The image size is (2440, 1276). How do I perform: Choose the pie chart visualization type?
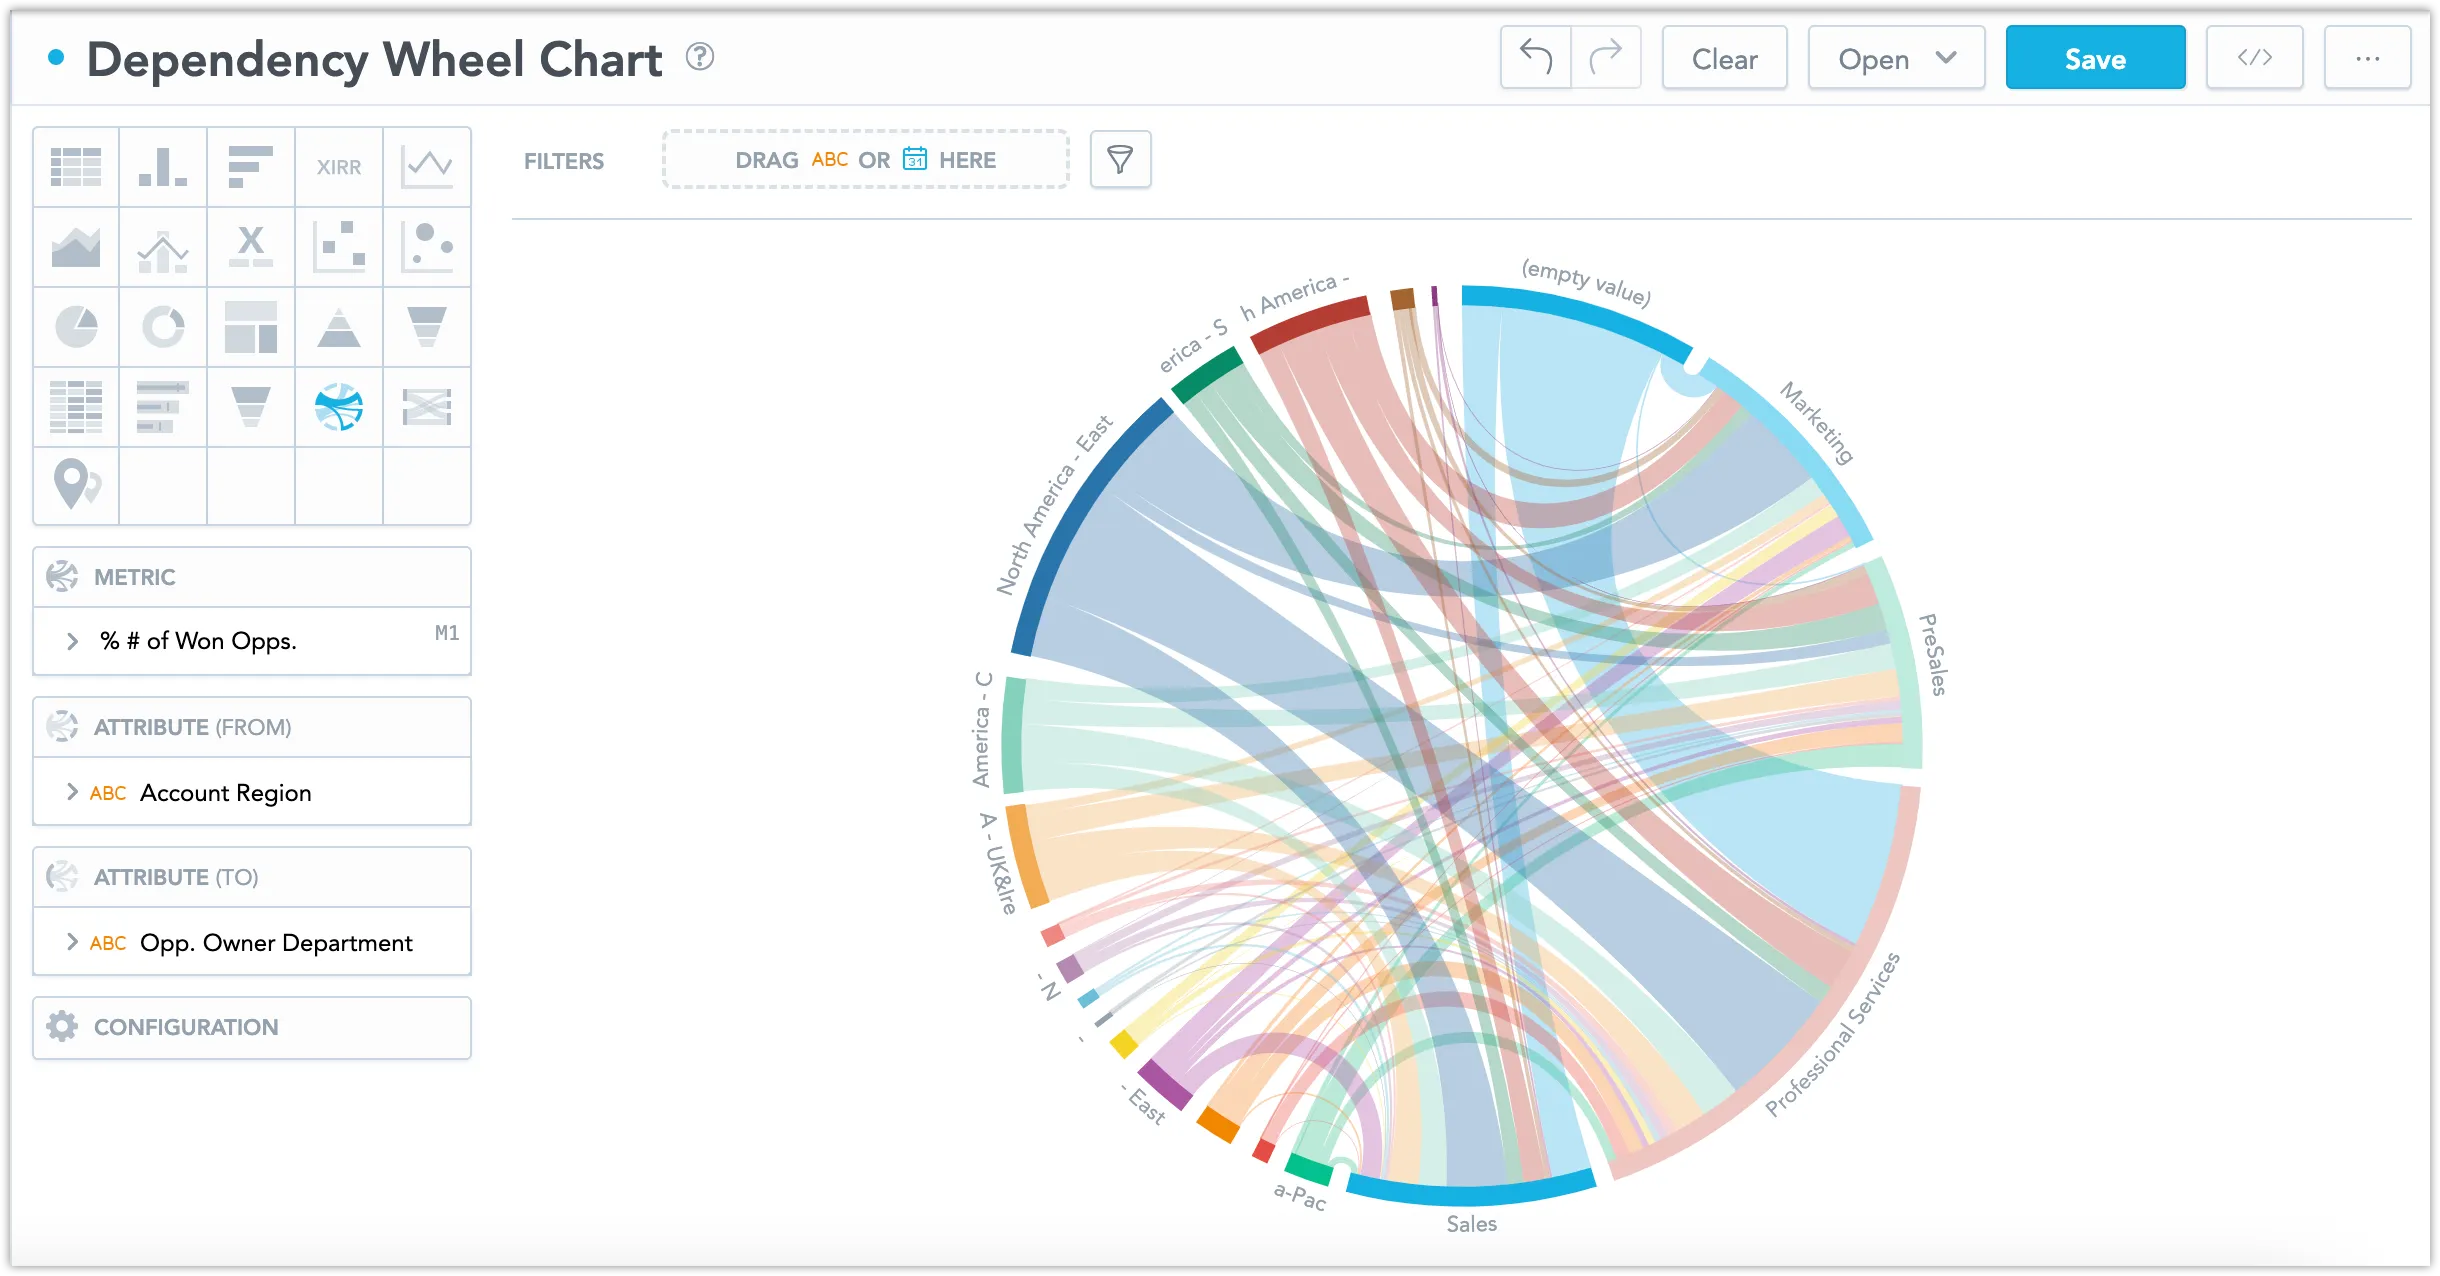76,327
